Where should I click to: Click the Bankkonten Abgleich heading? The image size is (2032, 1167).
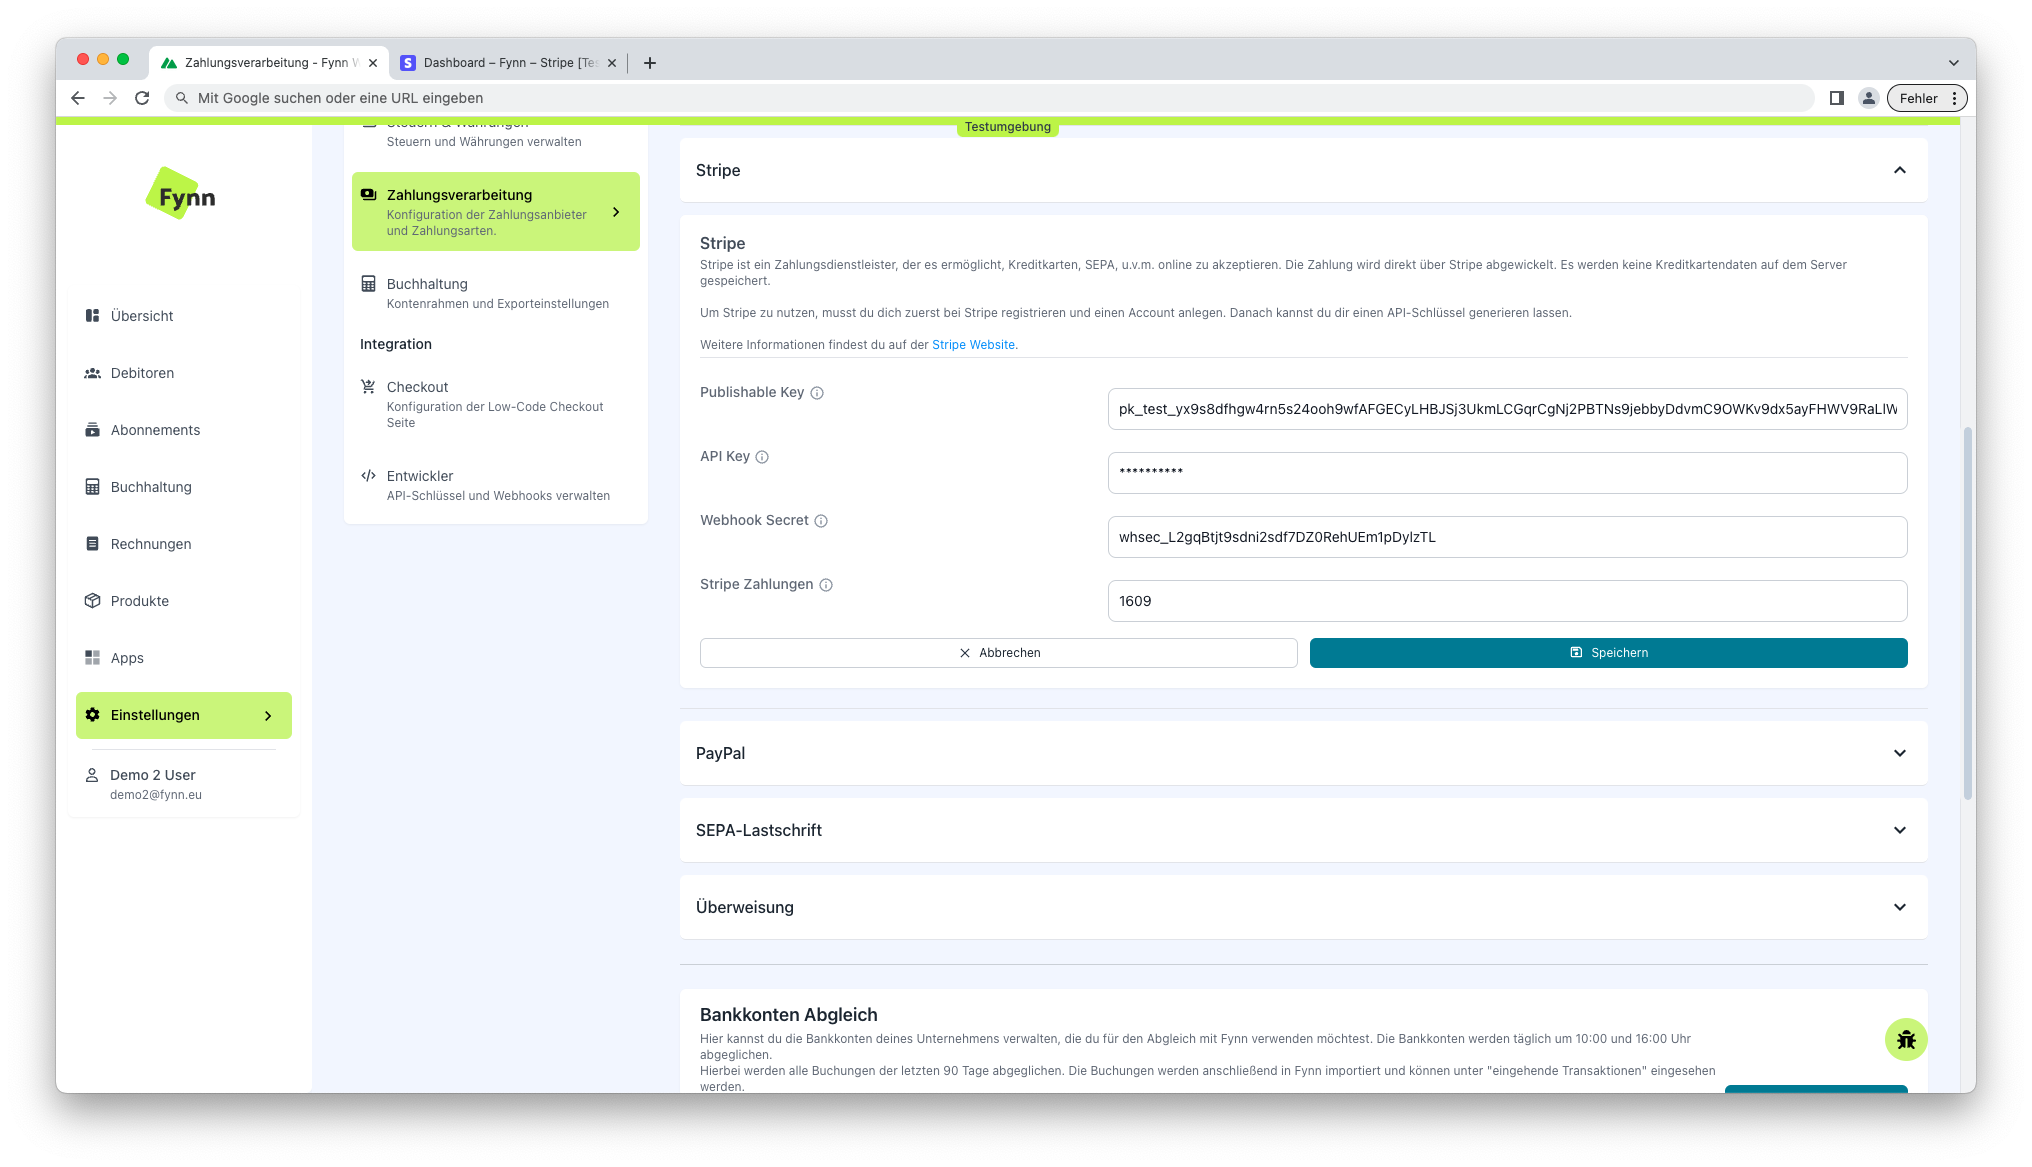788,1015
